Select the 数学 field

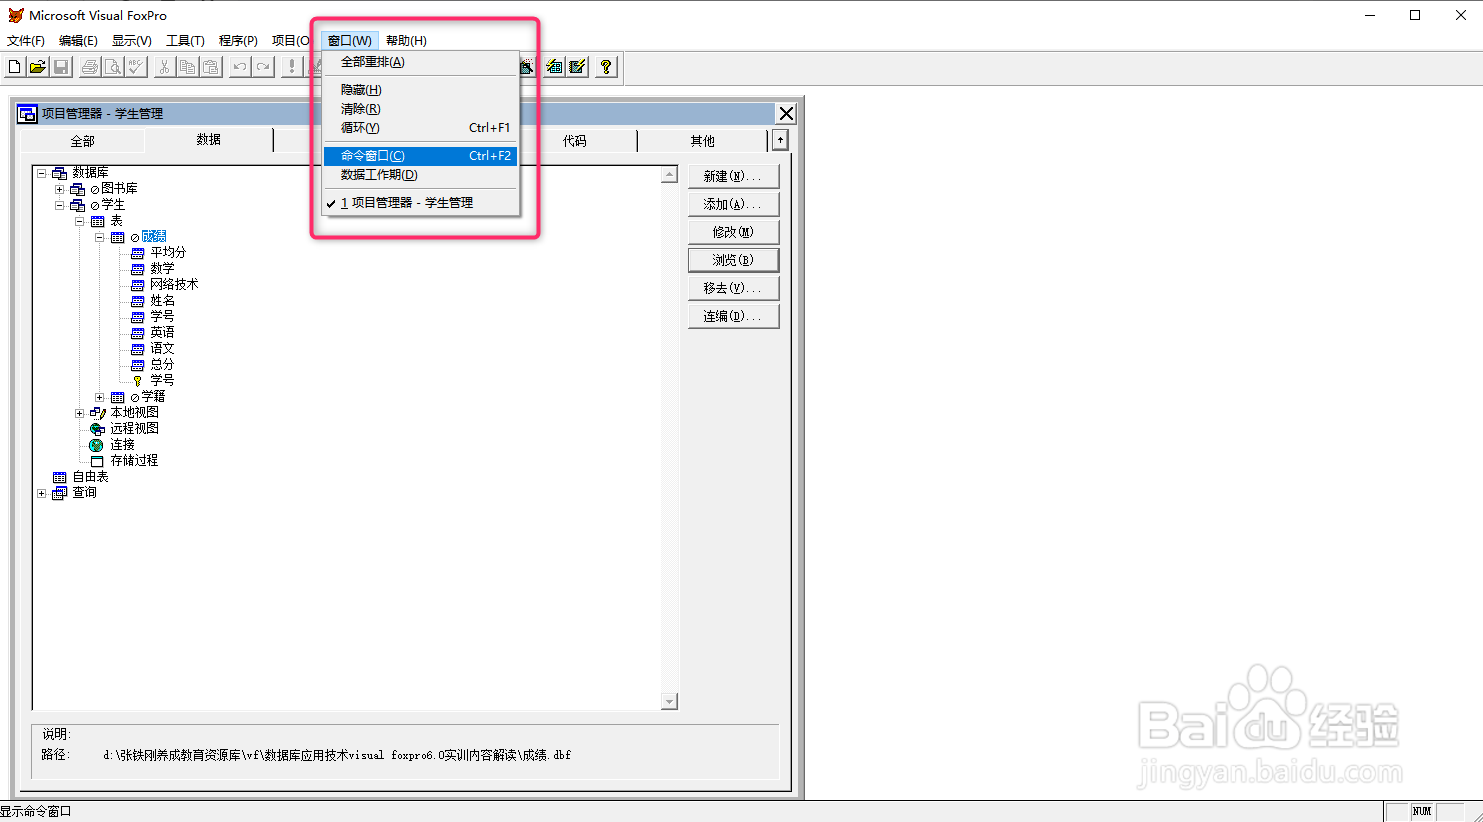162,268
